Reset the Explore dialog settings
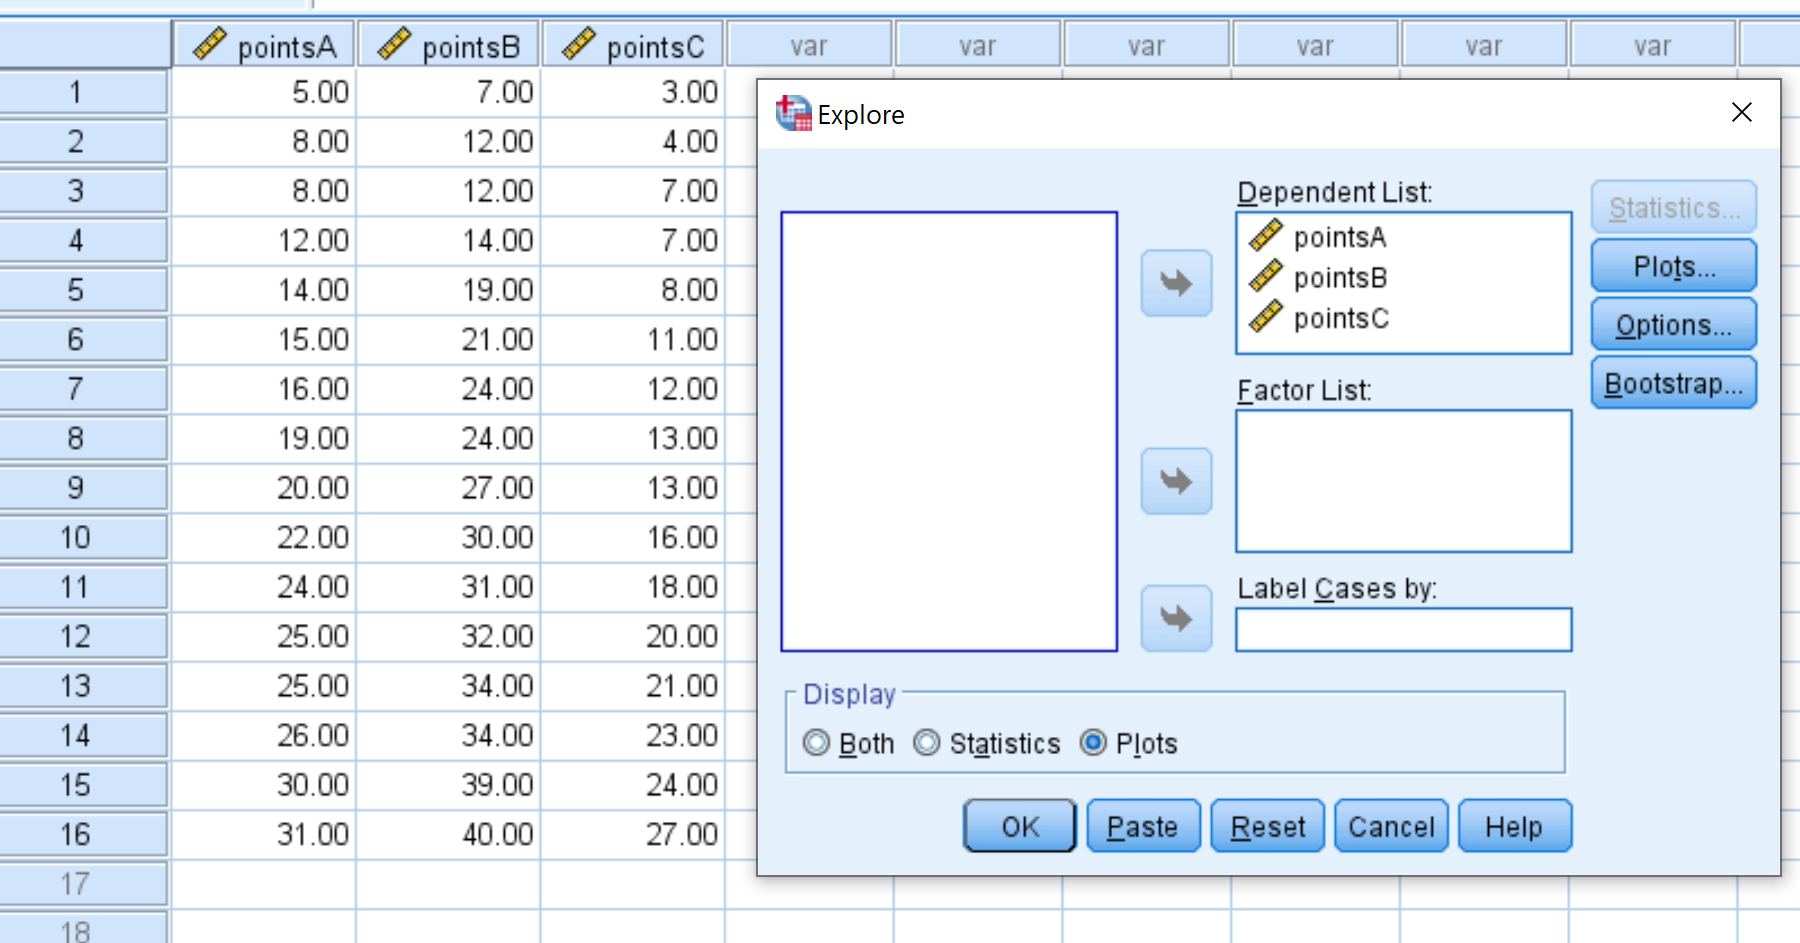Image resolution: width=1800 pixels, height=943 pixels. [x=1266, y=826]
